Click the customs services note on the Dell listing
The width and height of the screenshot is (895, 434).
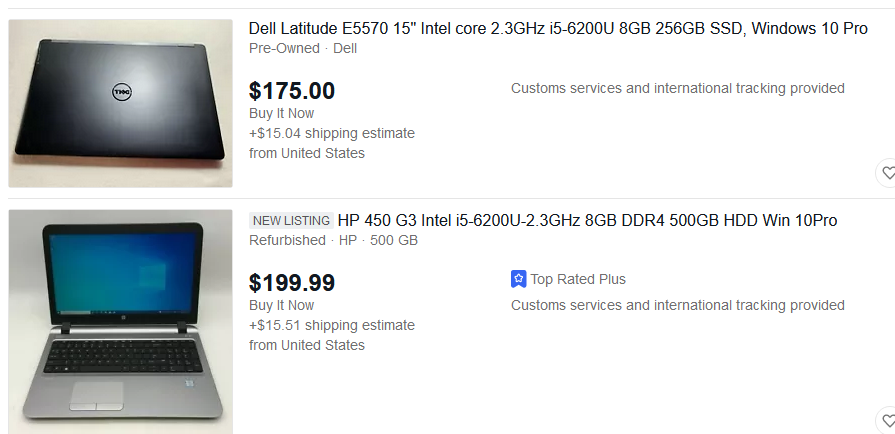(677, 88)
